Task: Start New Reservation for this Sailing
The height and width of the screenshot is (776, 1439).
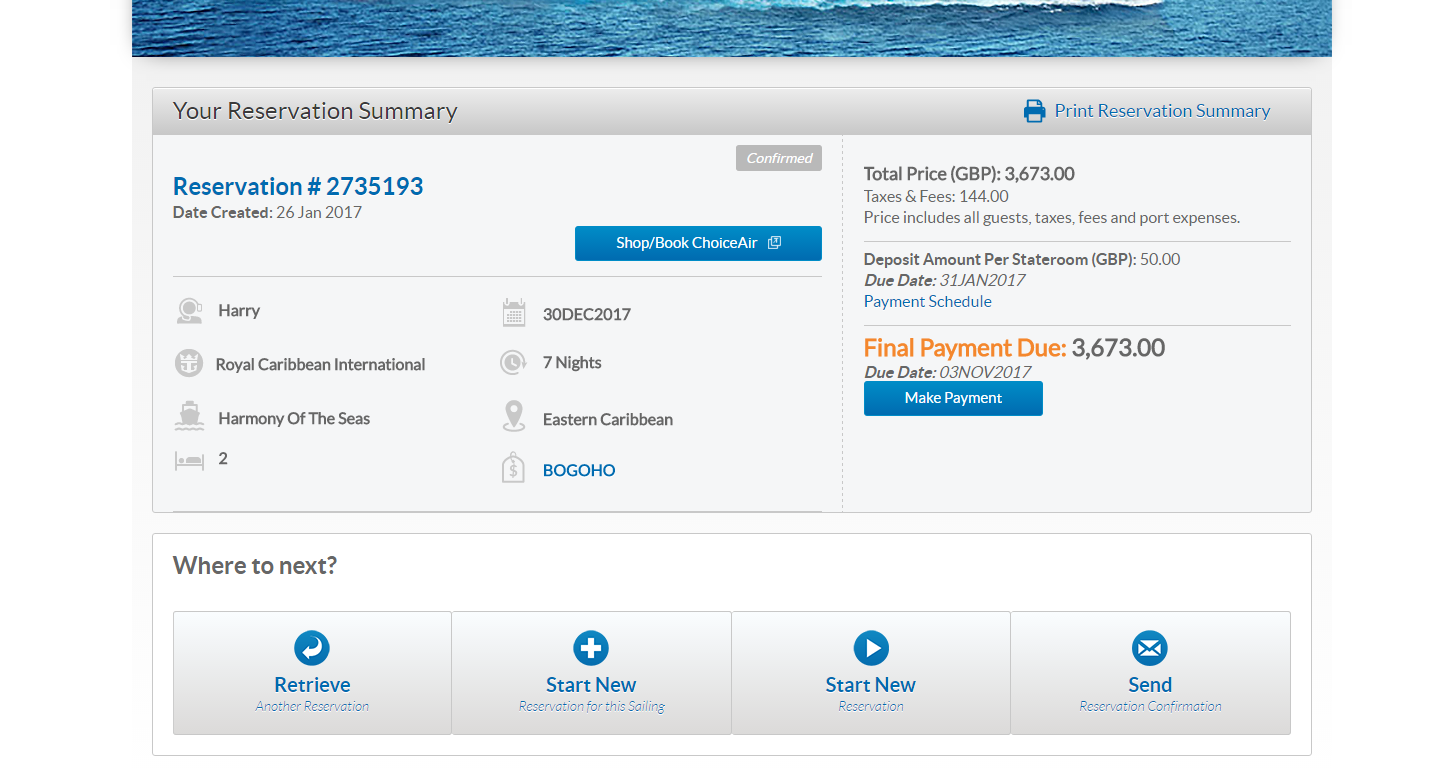Action: click(591, 673)
